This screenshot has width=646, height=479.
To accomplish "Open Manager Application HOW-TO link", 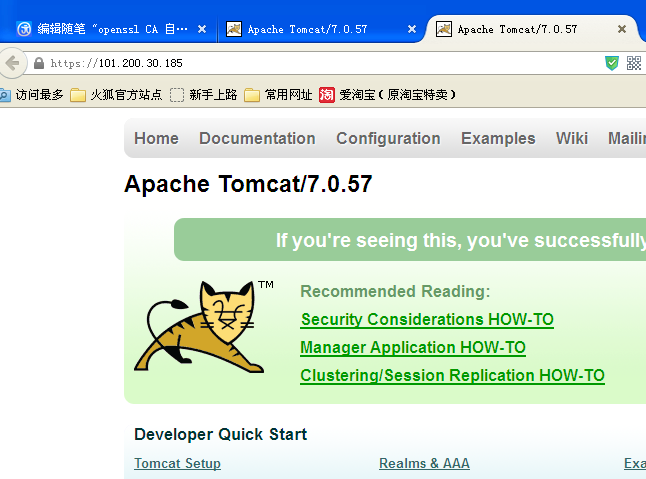I will click(413, 348).
